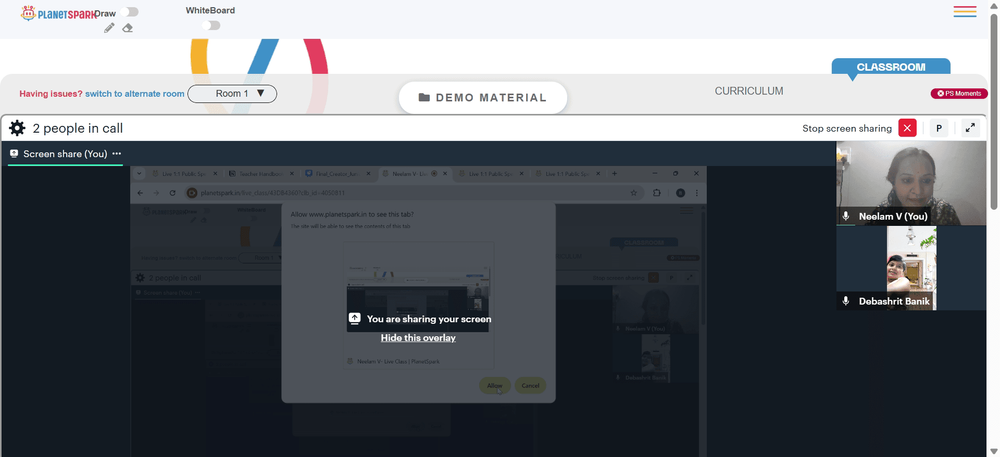Select the 'Screen share (You)' tab
Screen dimensions: 1000x457
pyautogui.click(x=65, y=154)
